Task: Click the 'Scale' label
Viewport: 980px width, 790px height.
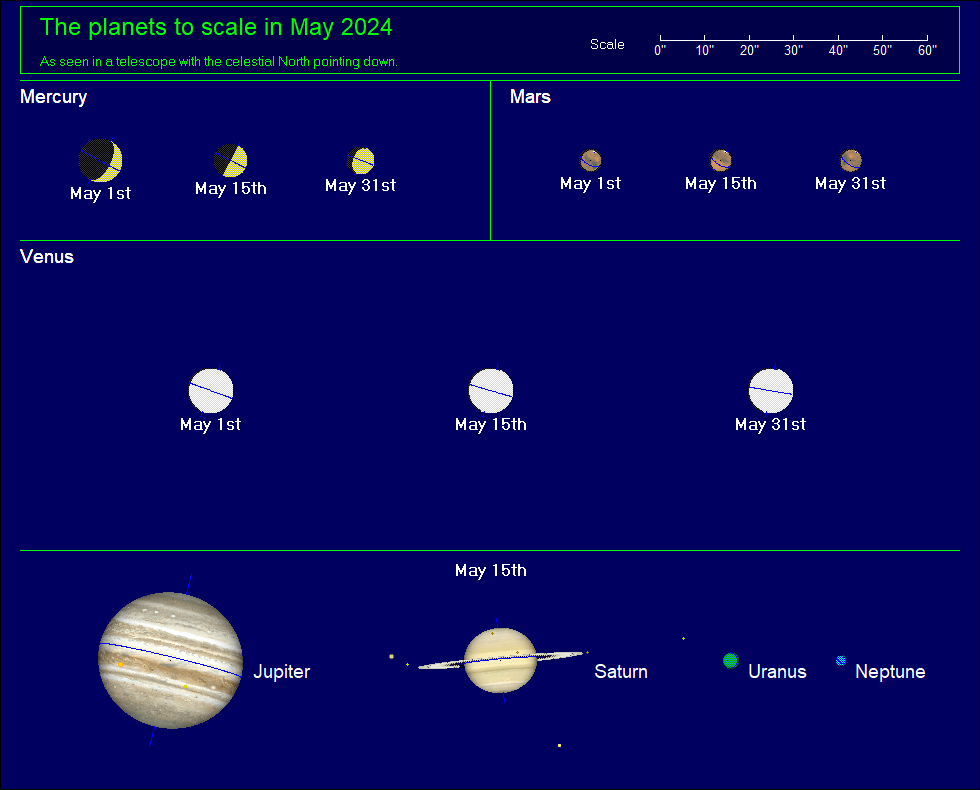Action: 607,44
